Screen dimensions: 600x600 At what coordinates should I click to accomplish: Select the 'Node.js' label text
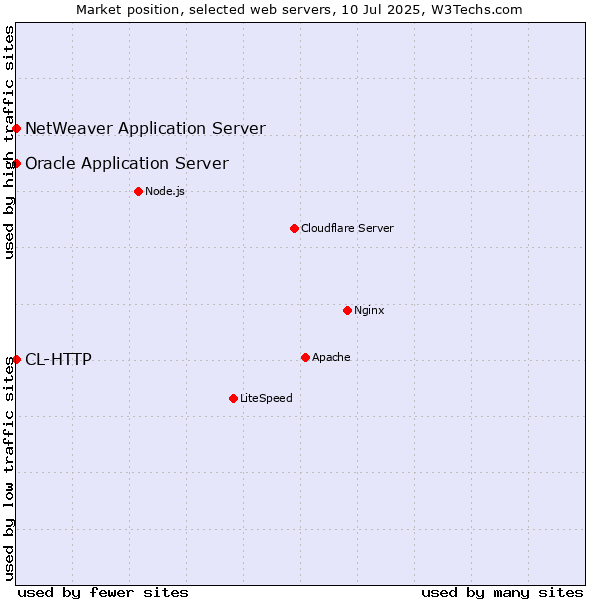[165, 191]
